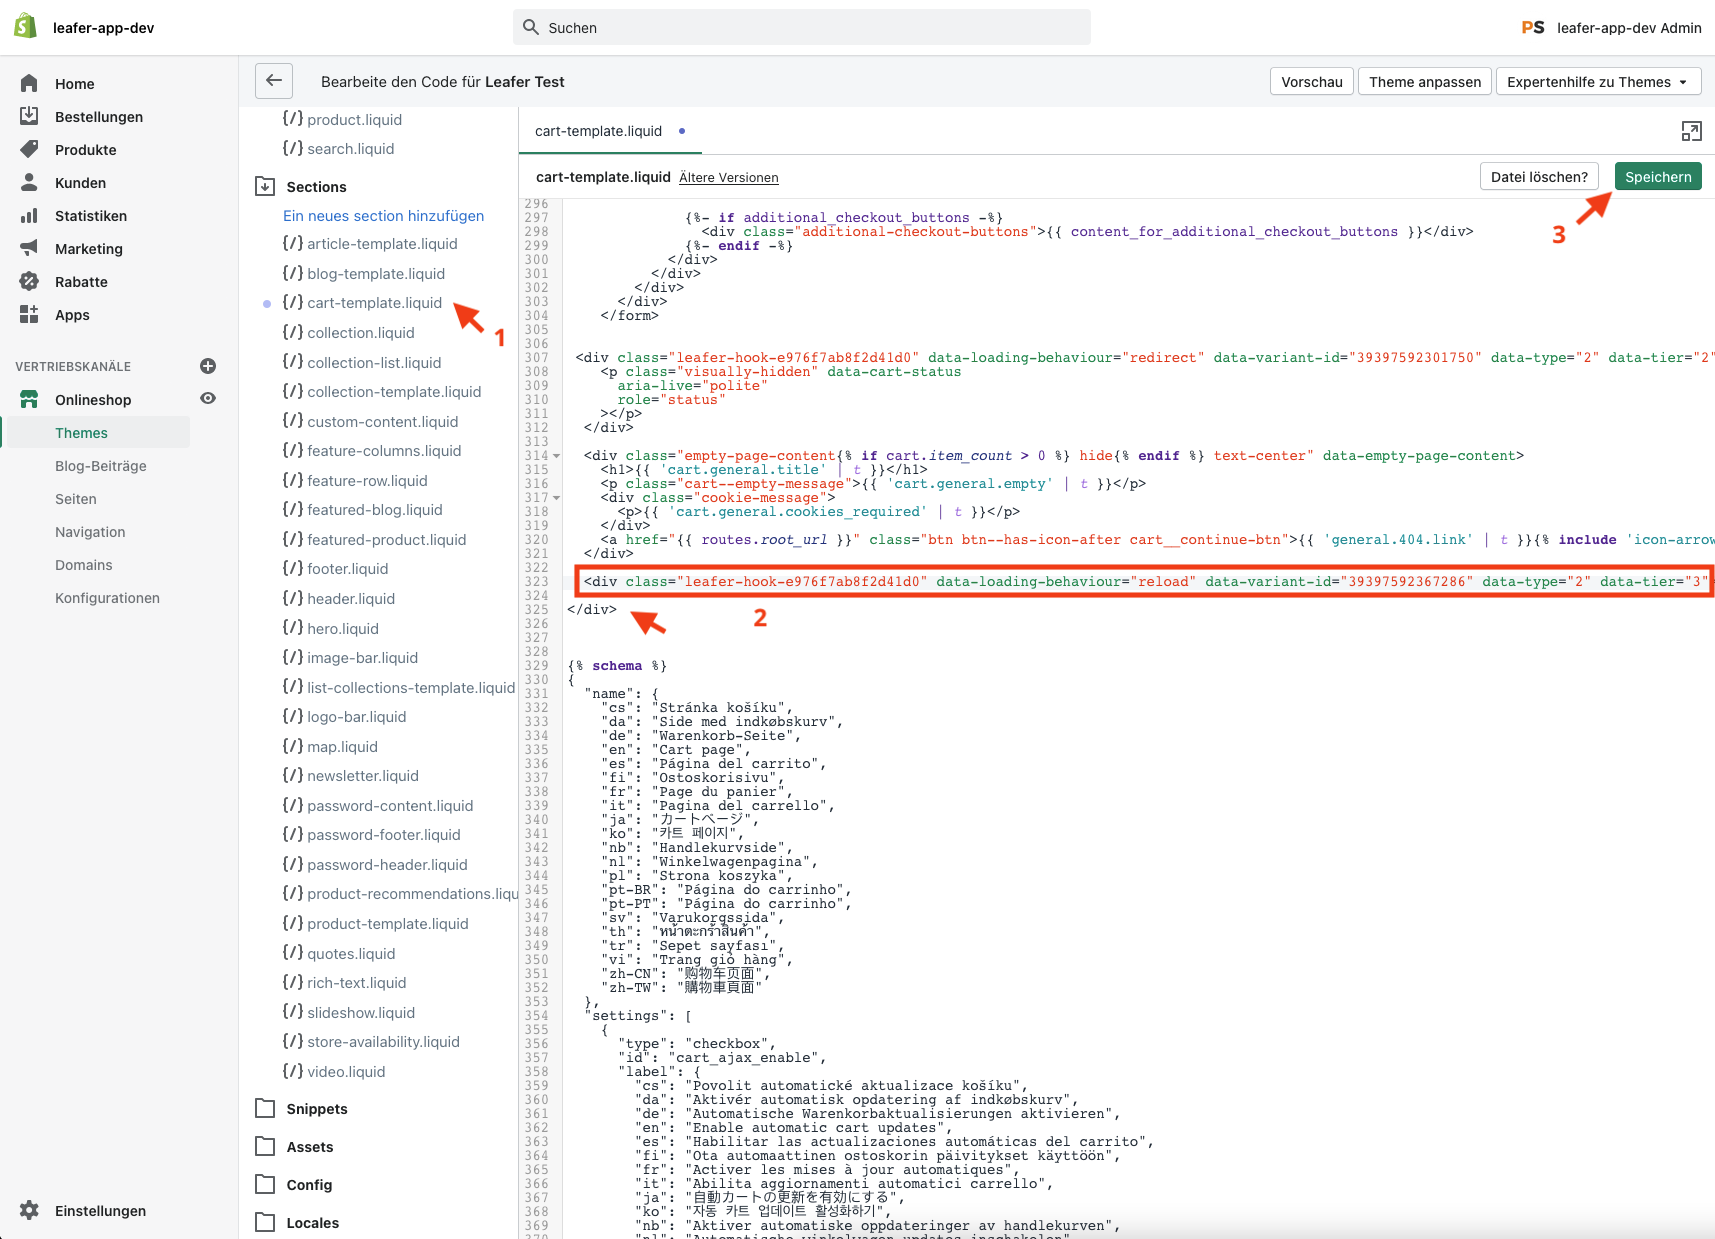The height and width of the screenshot is (1239, 1715).
Task: Open the Expertenhilfe zu Themes dropdown
Action: 1597,81
